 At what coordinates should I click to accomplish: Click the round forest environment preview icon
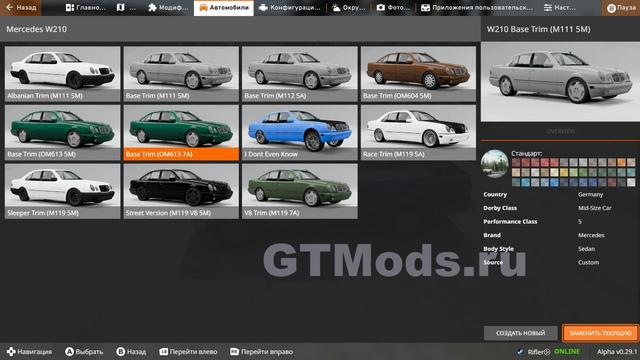tap(494, 164)
